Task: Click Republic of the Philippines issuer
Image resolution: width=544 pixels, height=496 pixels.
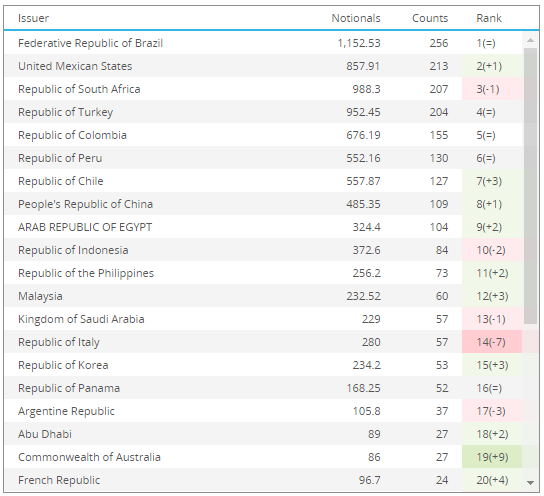Action: click(x=86, y=273)
